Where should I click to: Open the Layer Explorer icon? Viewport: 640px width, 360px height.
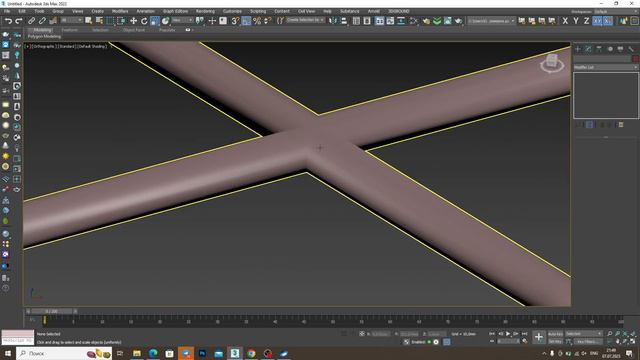coord(367,21)
